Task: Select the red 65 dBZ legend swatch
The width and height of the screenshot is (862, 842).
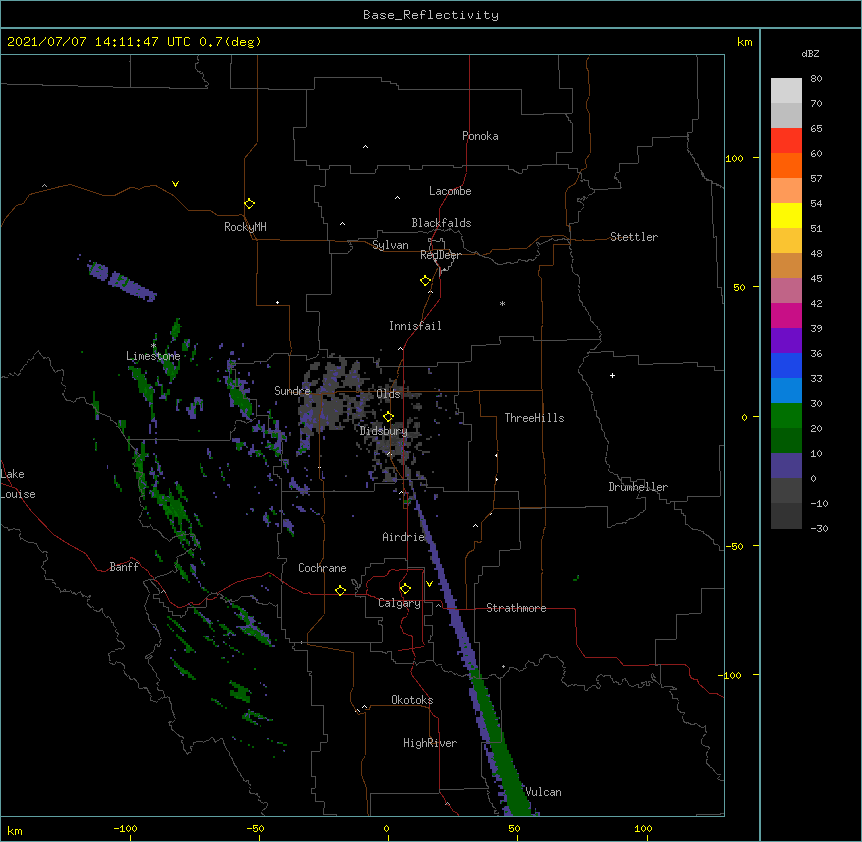Action: tap(786, 140)
